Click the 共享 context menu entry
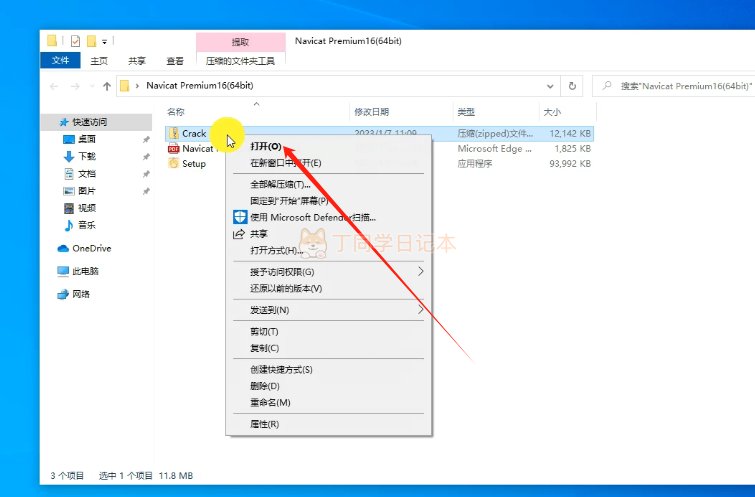Screen dimensions: 755x497 pos(259,234)
